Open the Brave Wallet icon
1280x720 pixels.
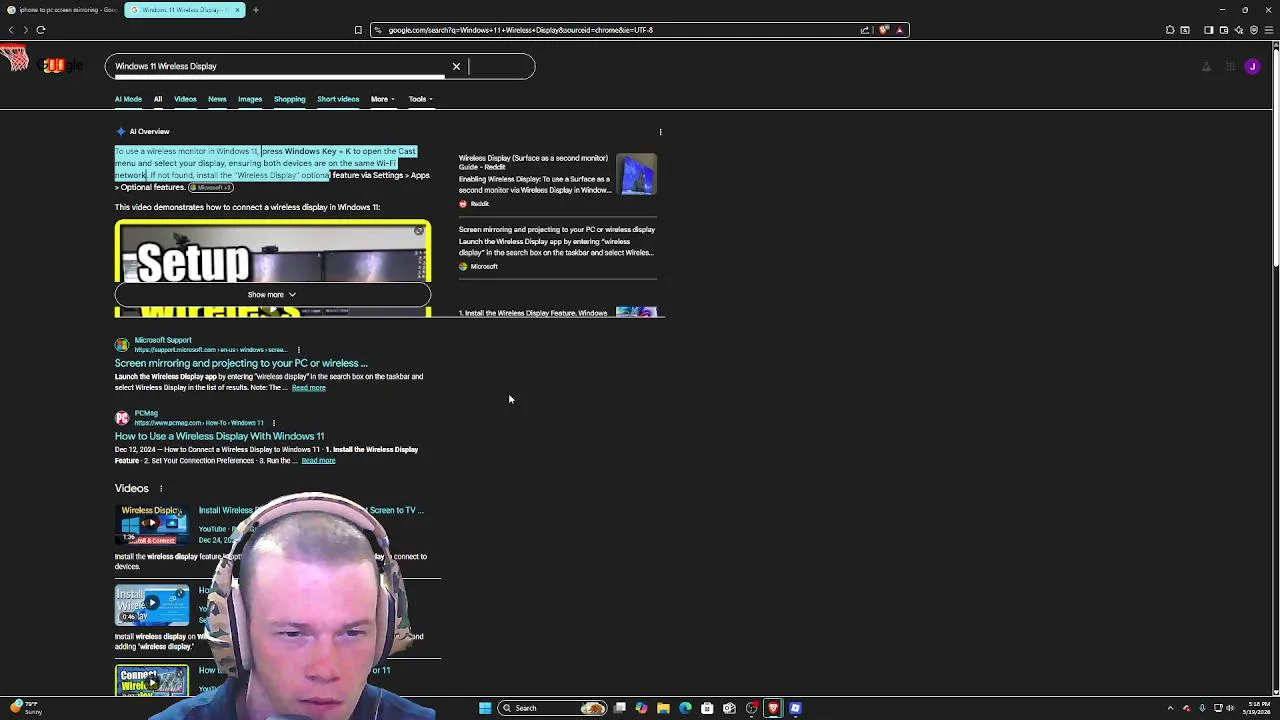tap(1223, 30)
